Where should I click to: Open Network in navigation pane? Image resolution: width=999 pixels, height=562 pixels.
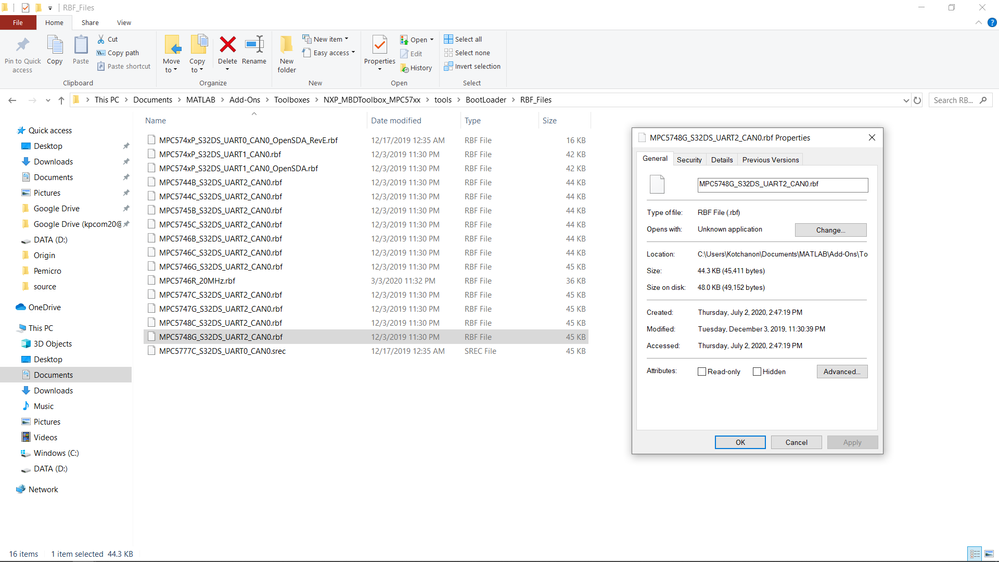43,489
